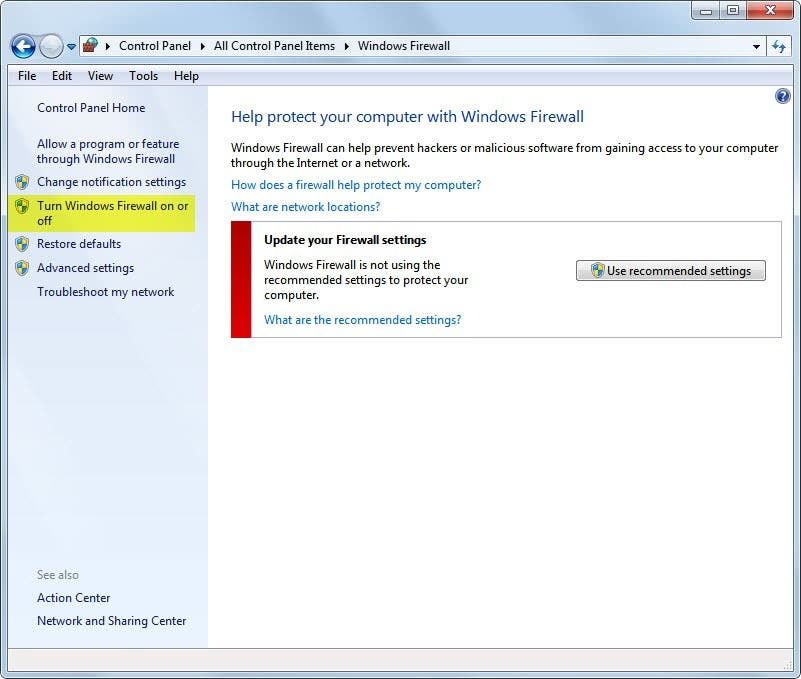
Task: Open Allow a program or feature through Windows Firewall
Action: click(108, 151)
